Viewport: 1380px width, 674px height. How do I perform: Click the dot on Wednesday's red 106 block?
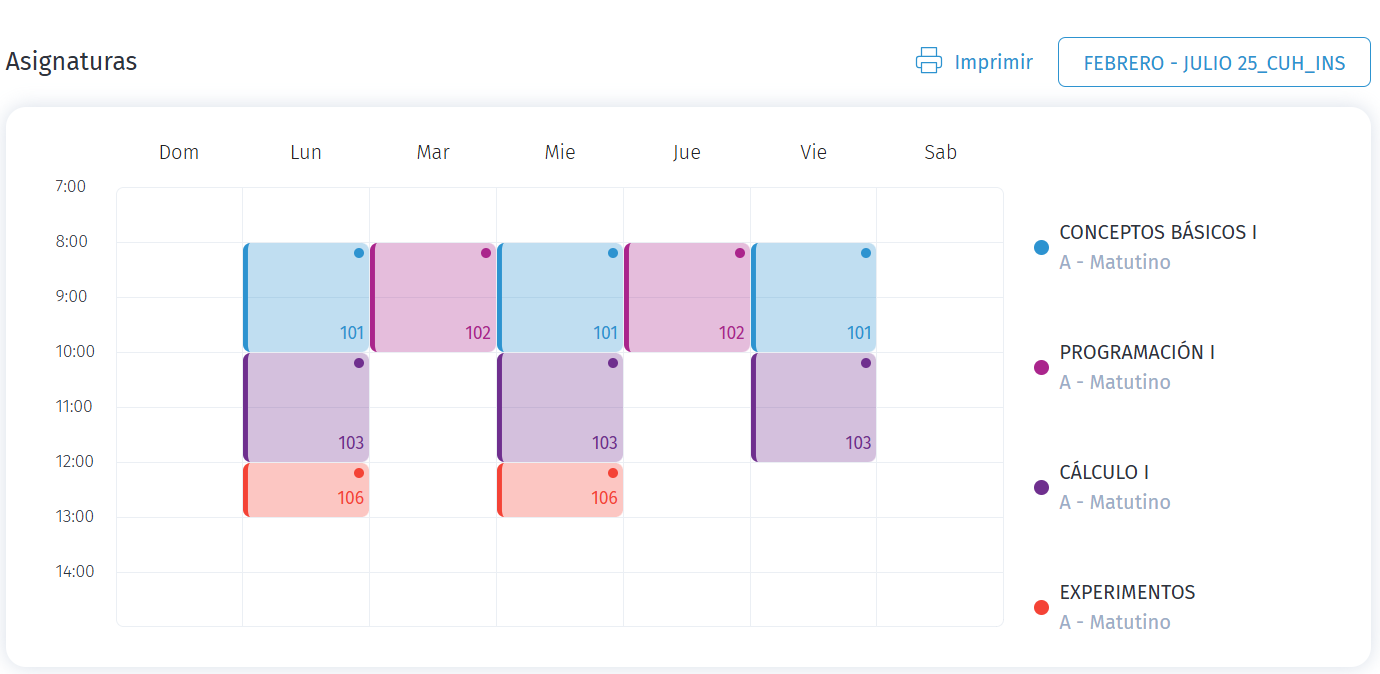(x=613, y=473)
